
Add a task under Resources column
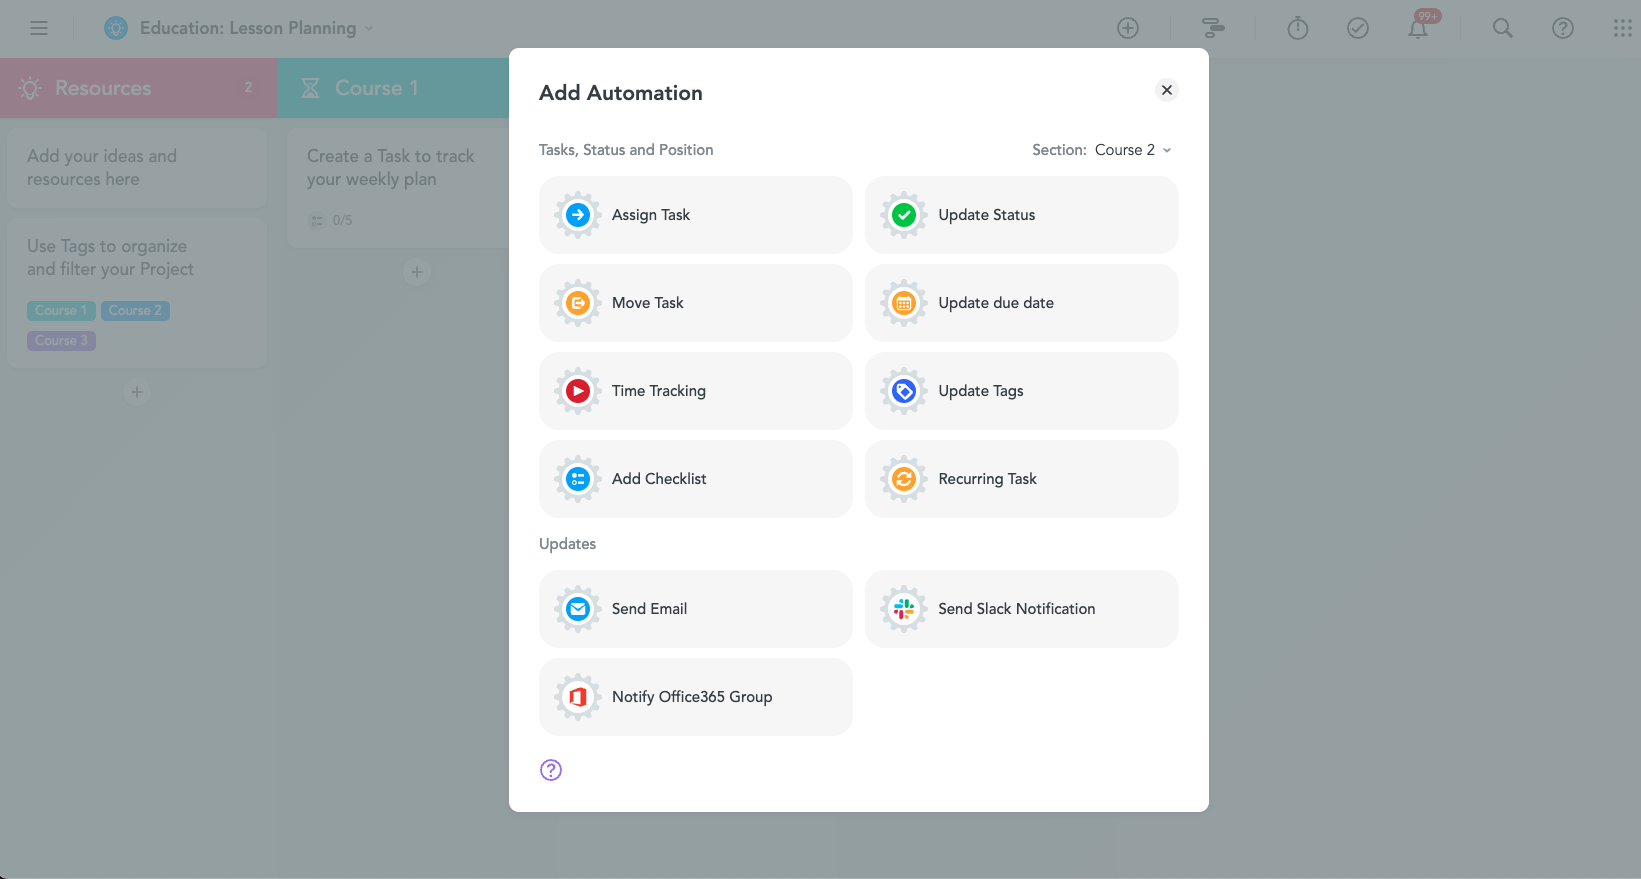pyautogui.click(x=137, y=392)
